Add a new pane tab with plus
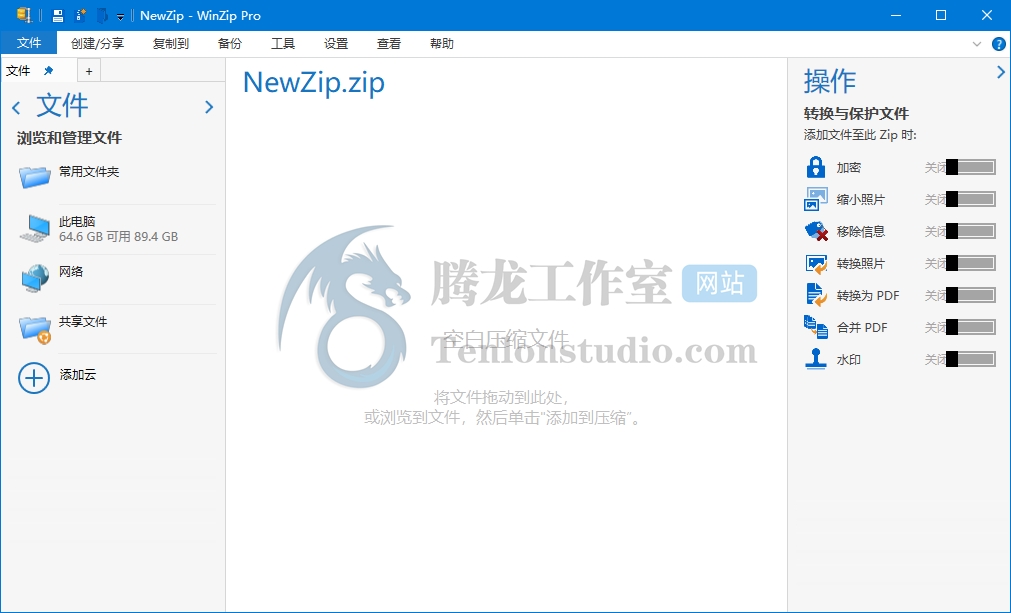Screen dimensions: 1011x613 [x=89, y=71]
